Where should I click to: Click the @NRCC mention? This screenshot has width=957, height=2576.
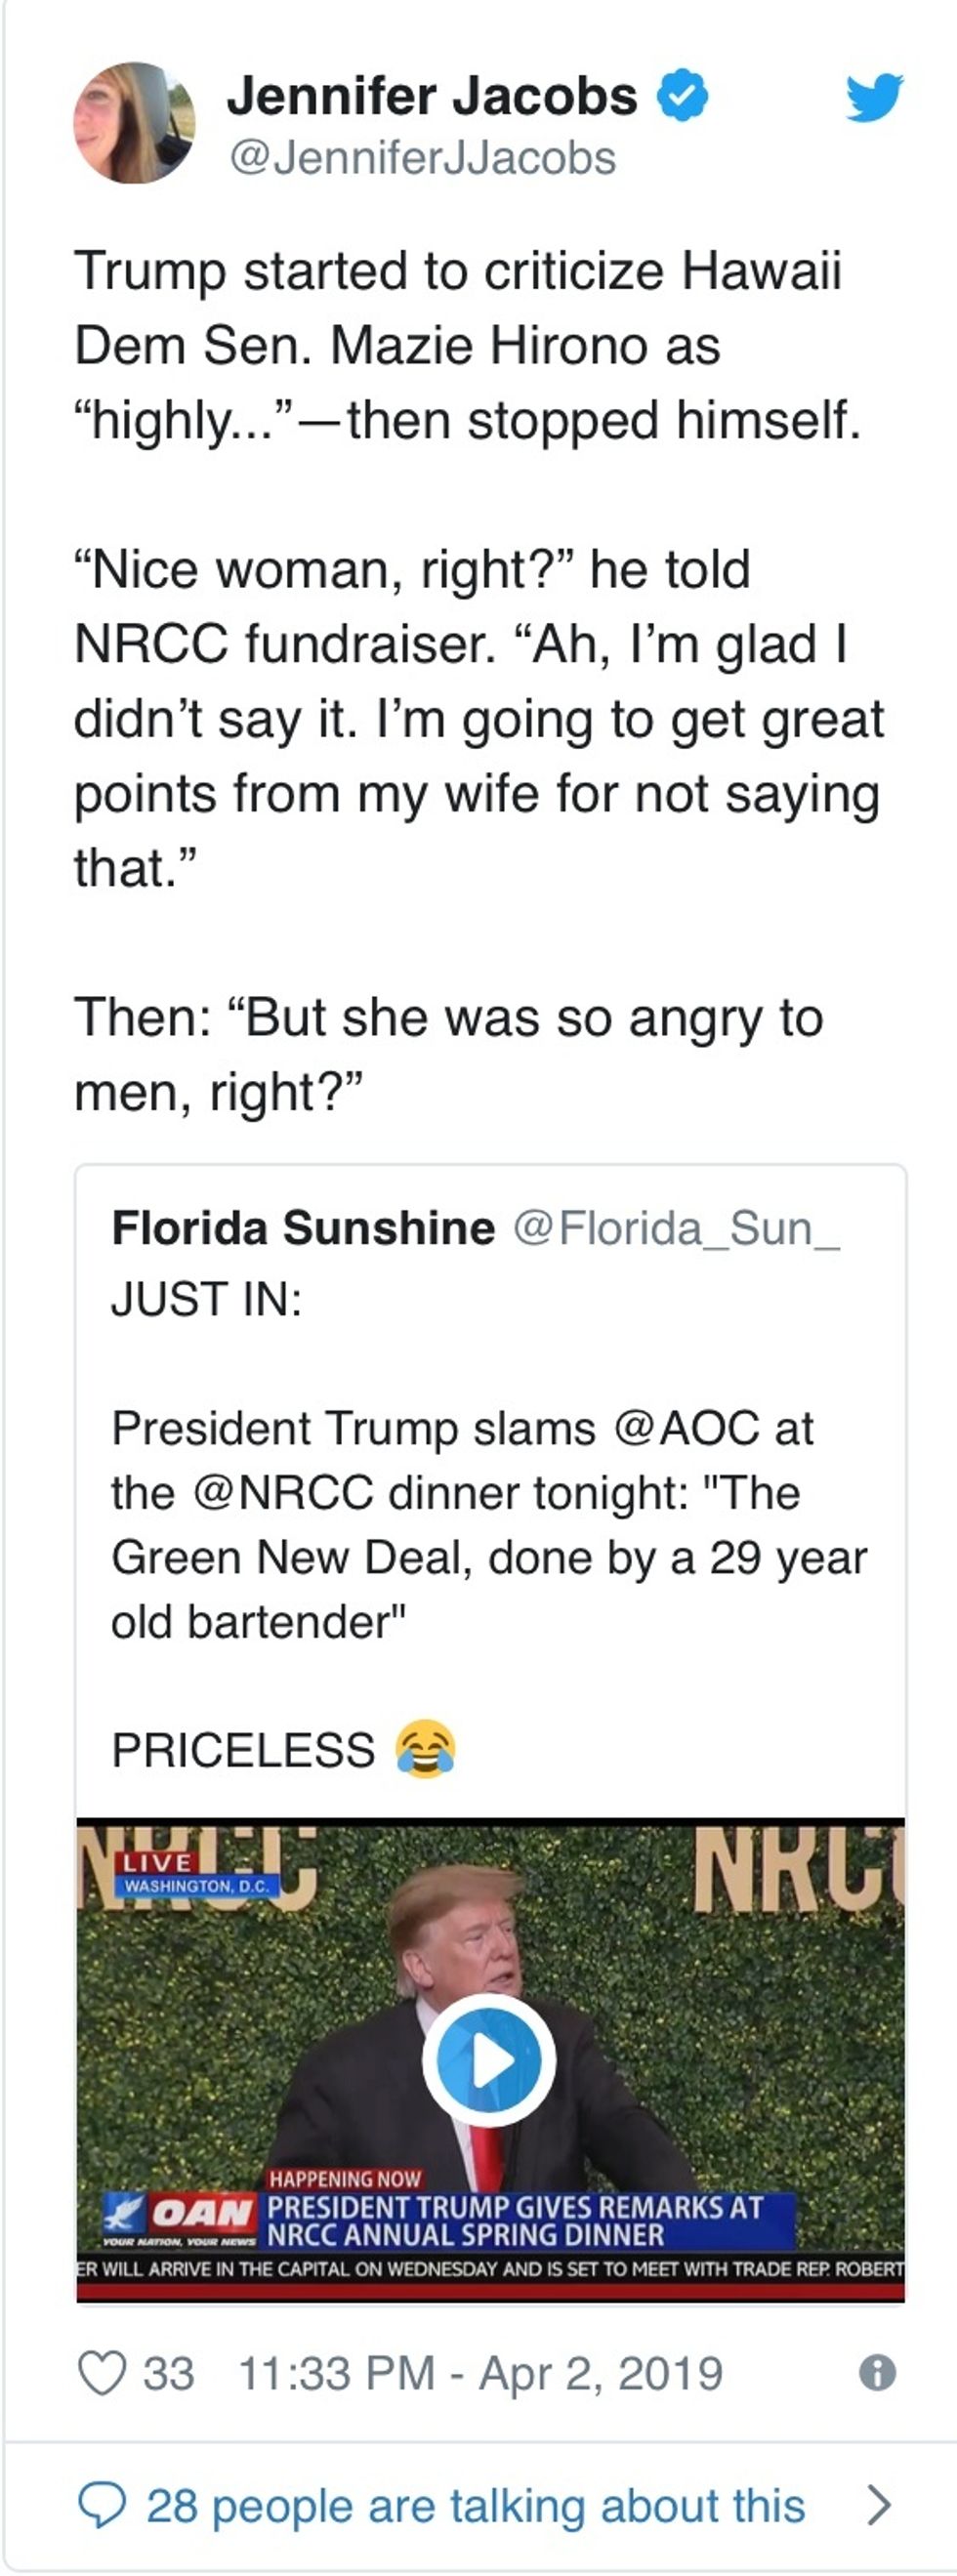(x=283, y=1493)
